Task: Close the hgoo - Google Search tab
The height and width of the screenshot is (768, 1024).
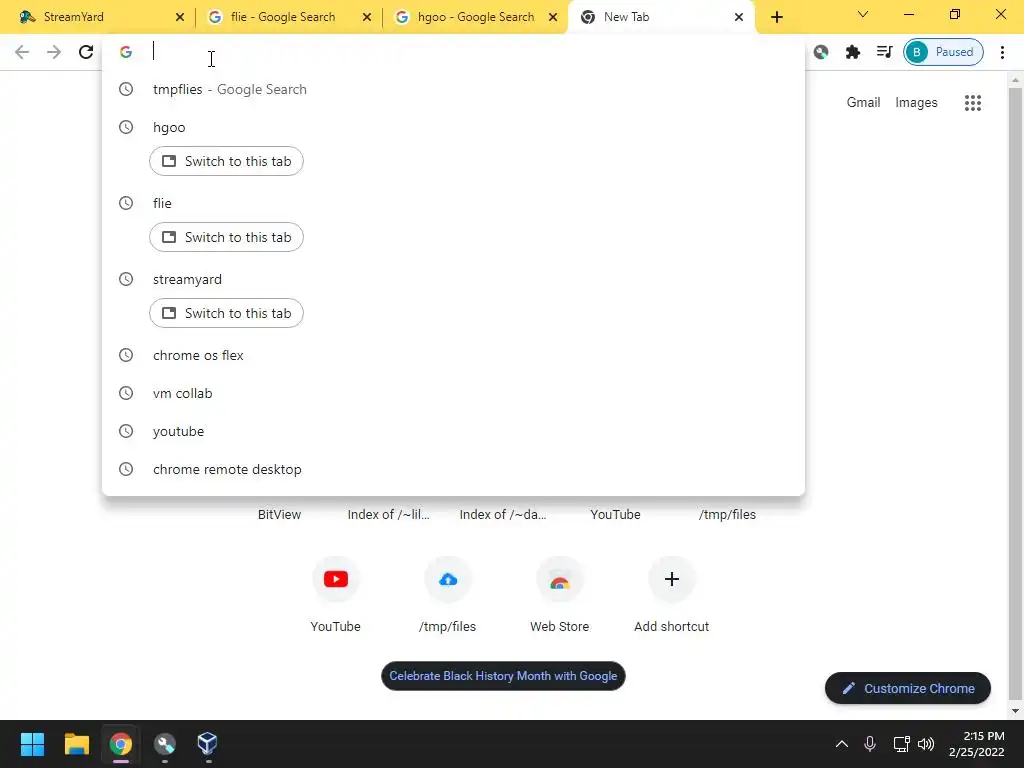Action: click(x=553, y=17)
